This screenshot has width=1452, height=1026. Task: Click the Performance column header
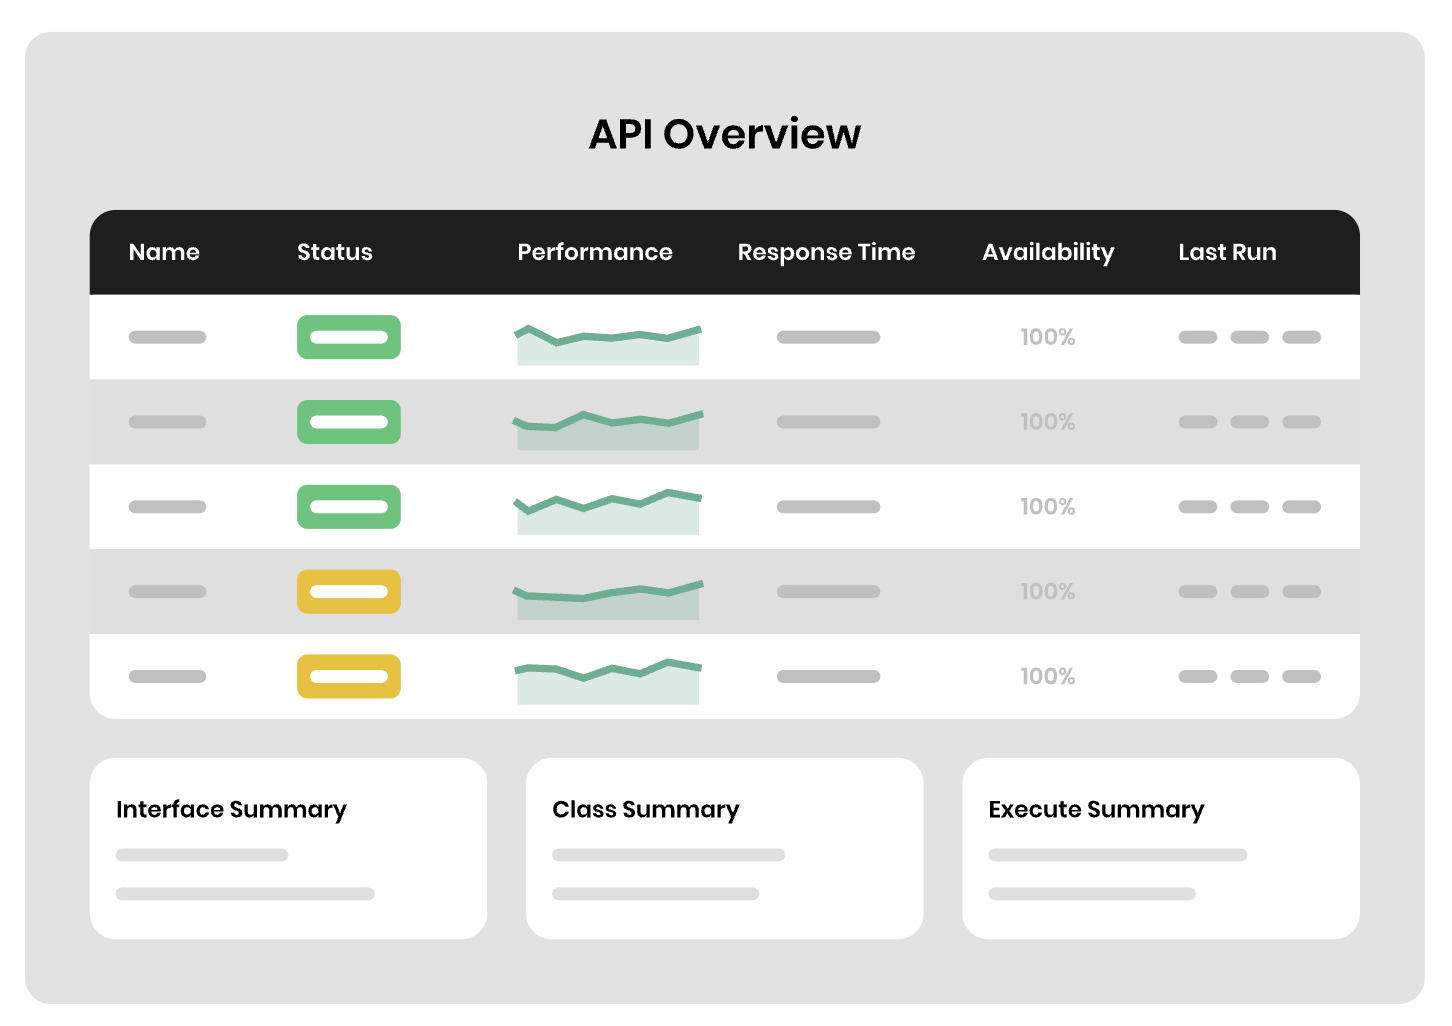pos(594,252)
